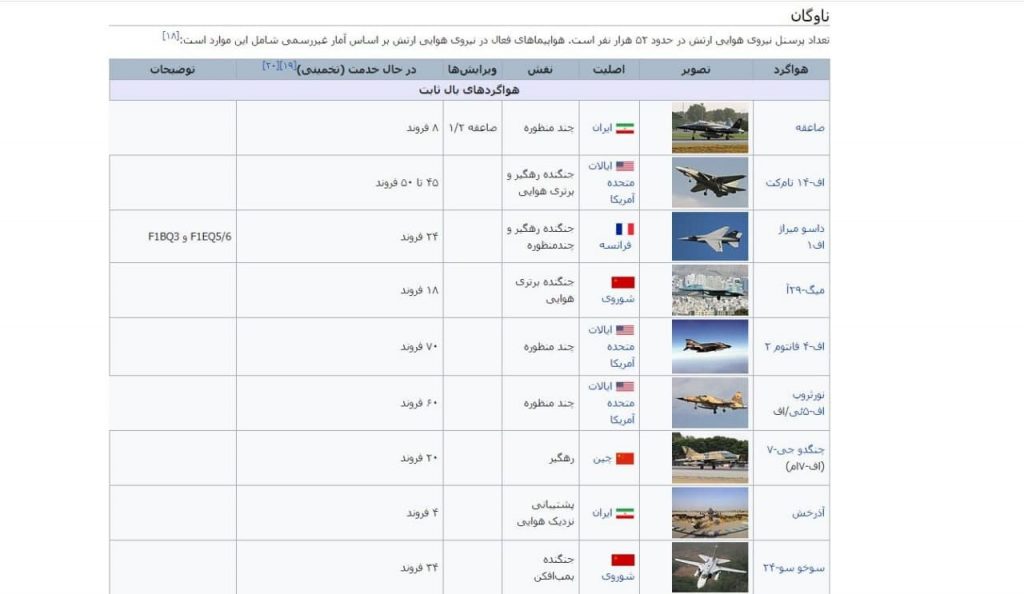The image size is (1024, 594).
Task: Click the ویرایش‌ها column header
Action: pyautogui.click(x=472, y=69)
